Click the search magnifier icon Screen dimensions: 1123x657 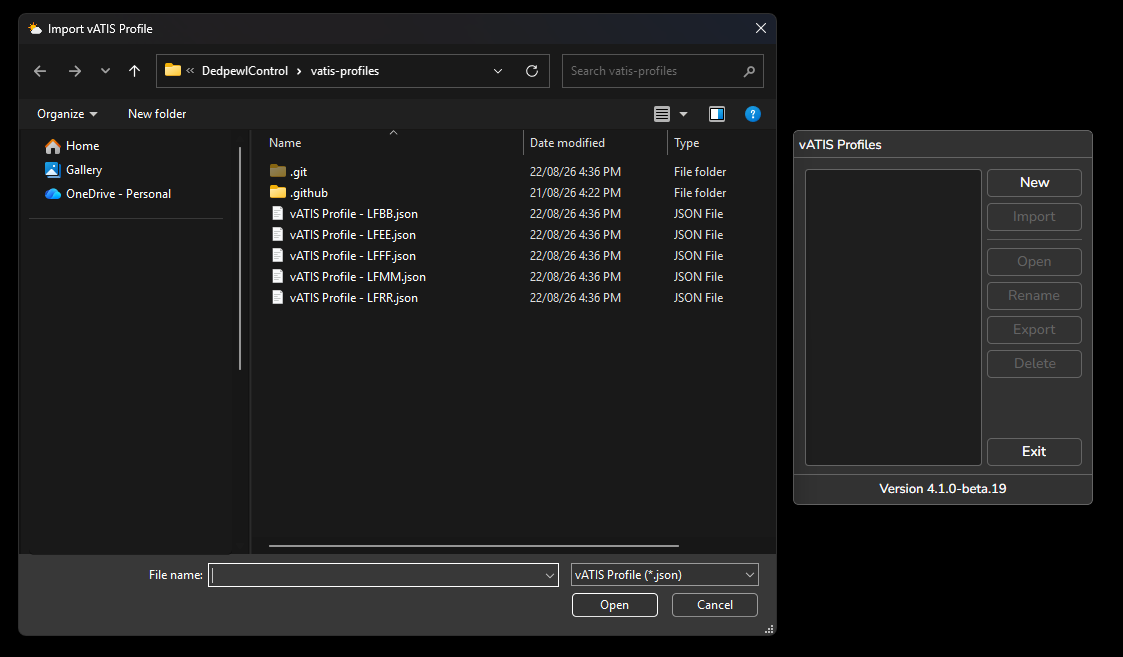coord(749,71)
